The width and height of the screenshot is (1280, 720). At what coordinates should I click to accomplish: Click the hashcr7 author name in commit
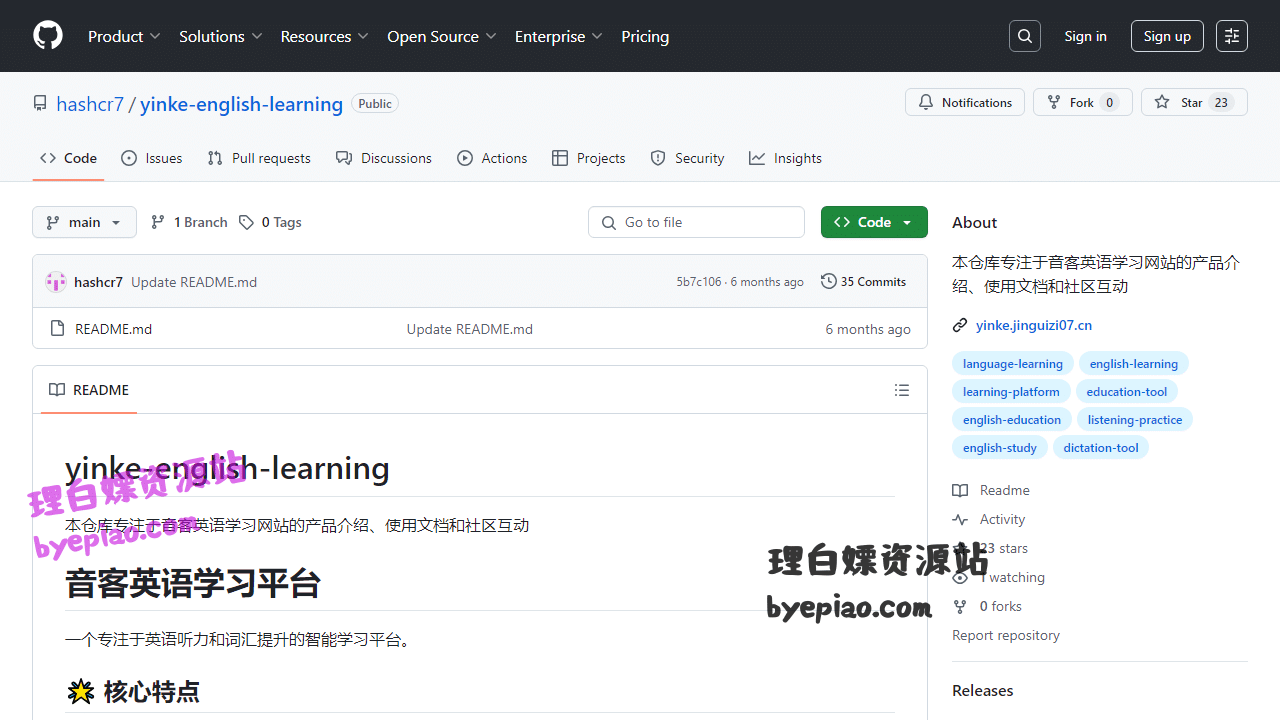pos(98,282)
